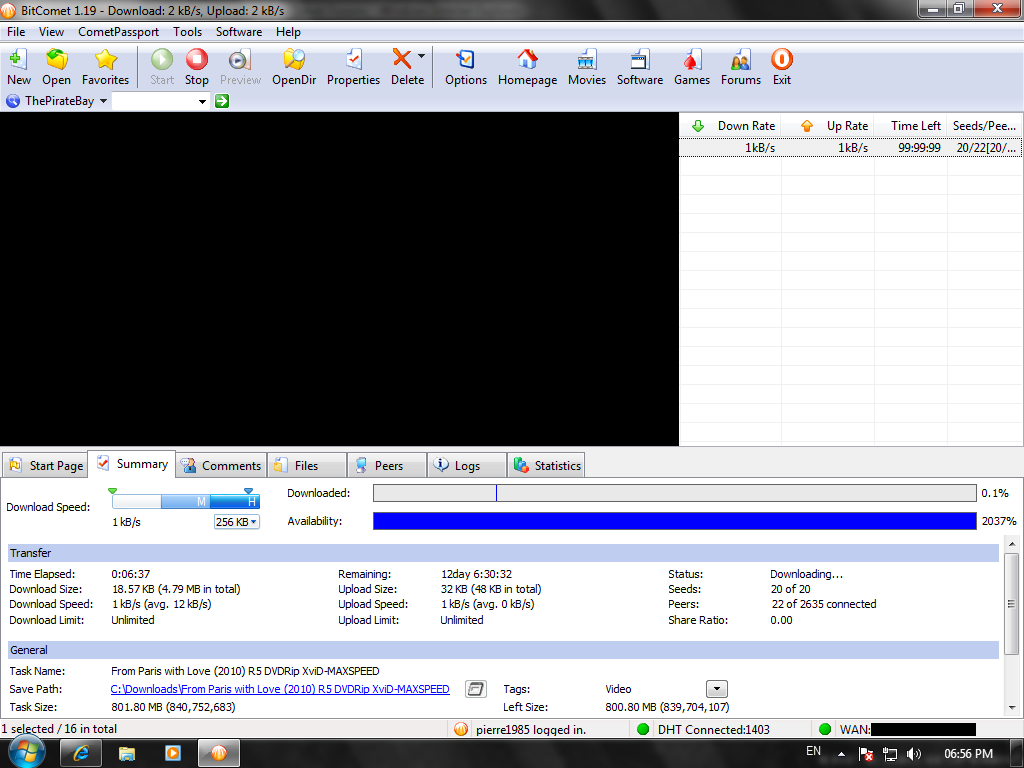
Task: Open the Save Path folder link
Action: click(280, 689)
